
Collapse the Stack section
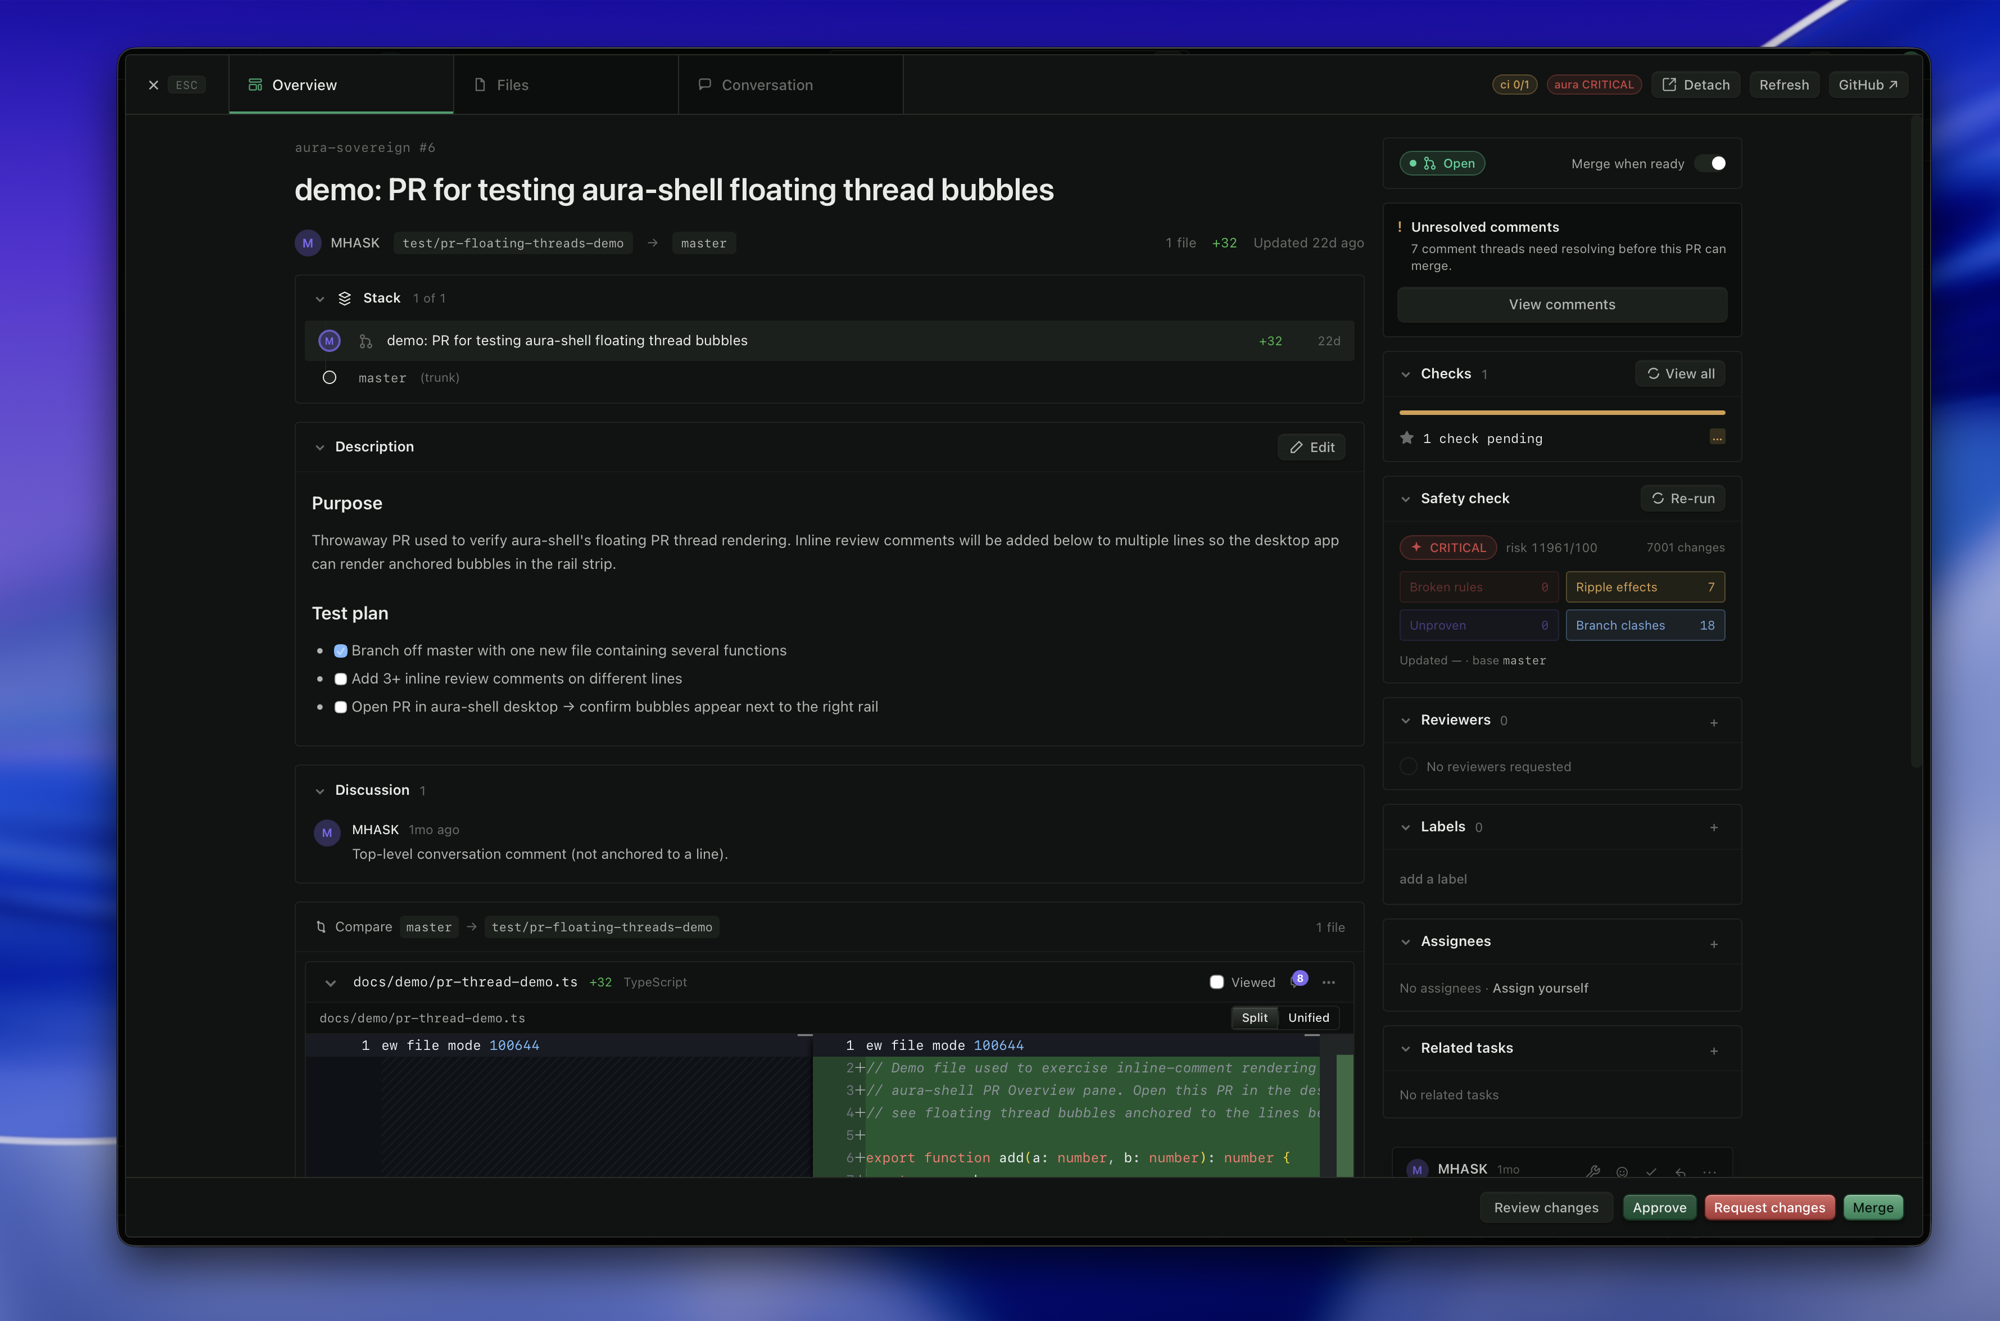pyautogui.click(x=320, y=299)
